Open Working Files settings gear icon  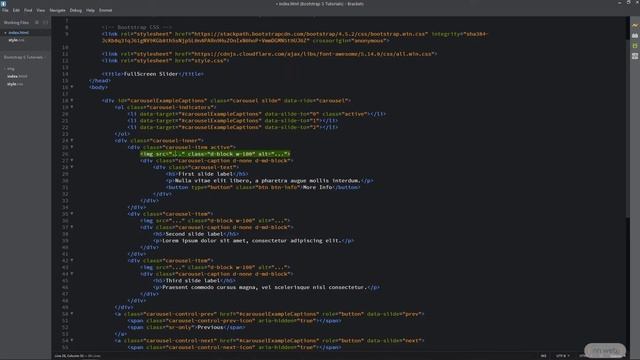pos(37,22)
